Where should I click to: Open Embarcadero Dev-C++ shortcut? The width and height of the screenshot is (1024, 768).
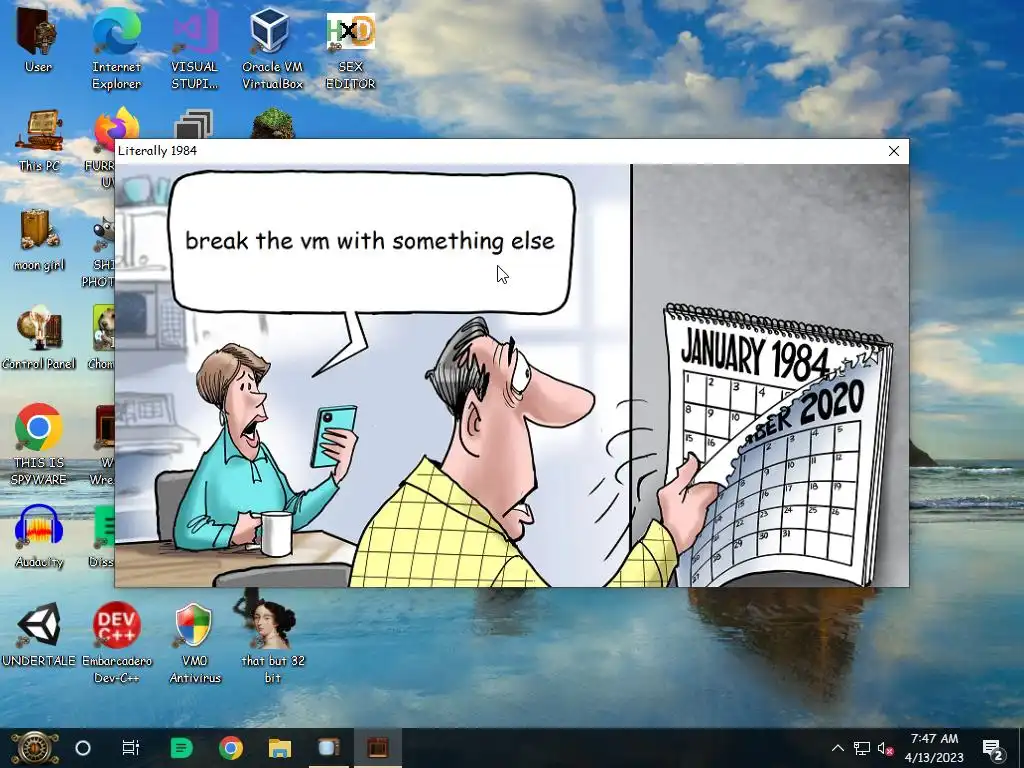pos(116,643)
